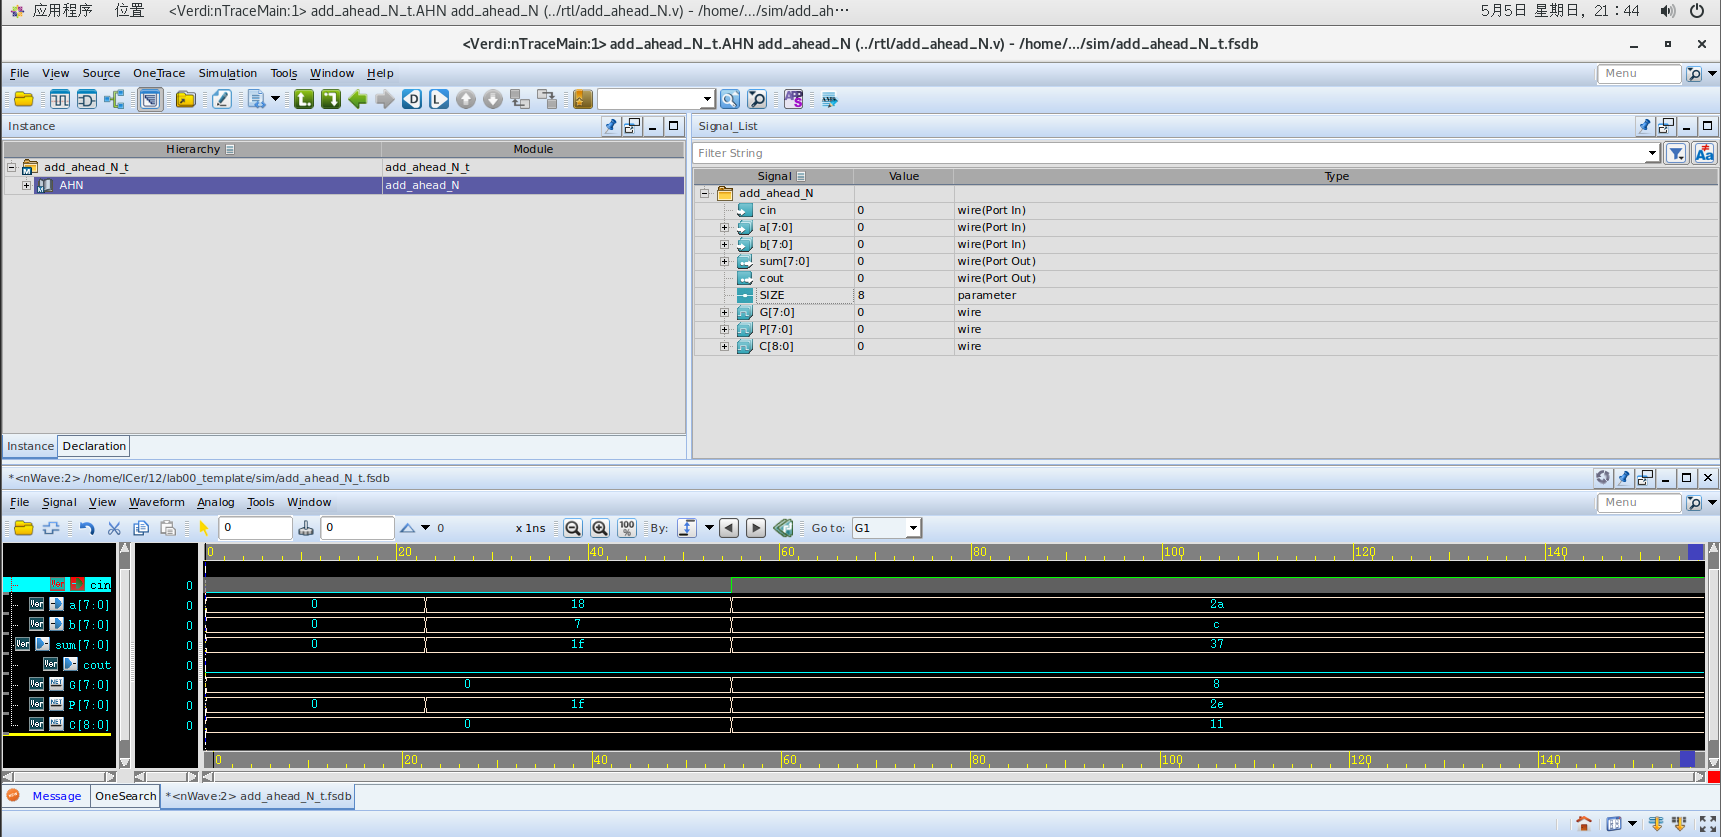Click the green back arrow in the toolbar
This screenshot has height=837, width=1721.
pos(357,99)
